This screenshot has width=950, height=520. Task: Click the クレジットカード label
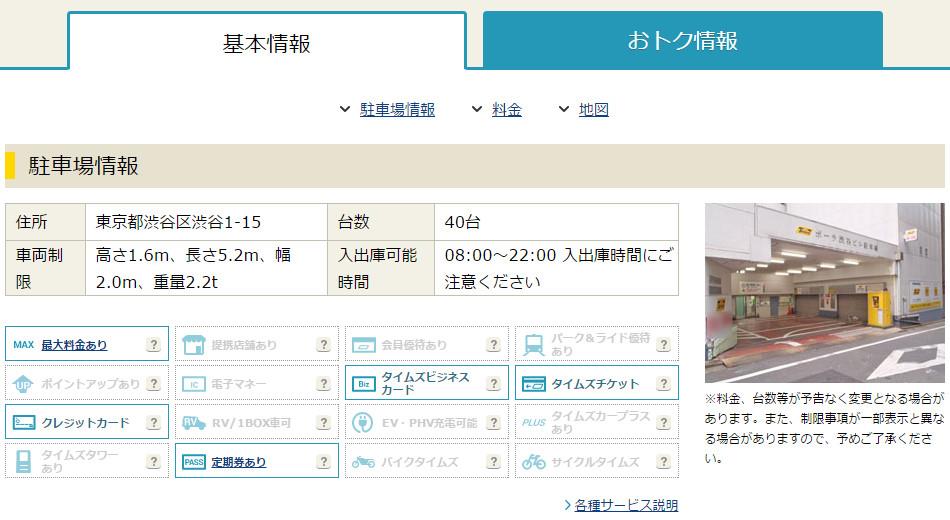tap(85, 422)
